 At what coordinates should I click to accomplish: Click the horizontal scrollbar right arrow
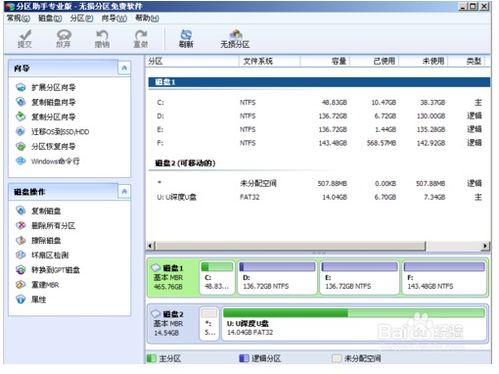485,246
